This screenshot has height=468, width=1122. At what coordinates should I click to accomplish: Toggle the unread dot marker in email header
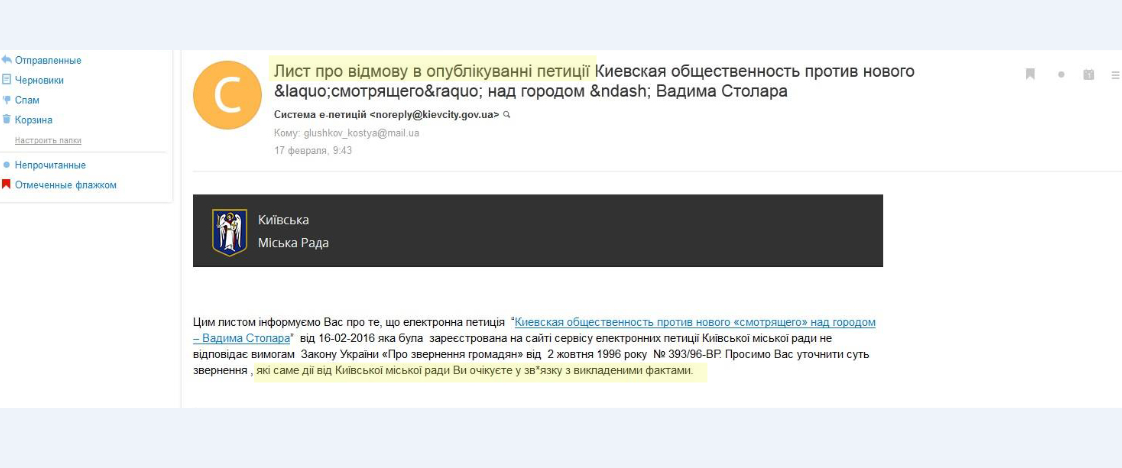[x=1061, y=75]
